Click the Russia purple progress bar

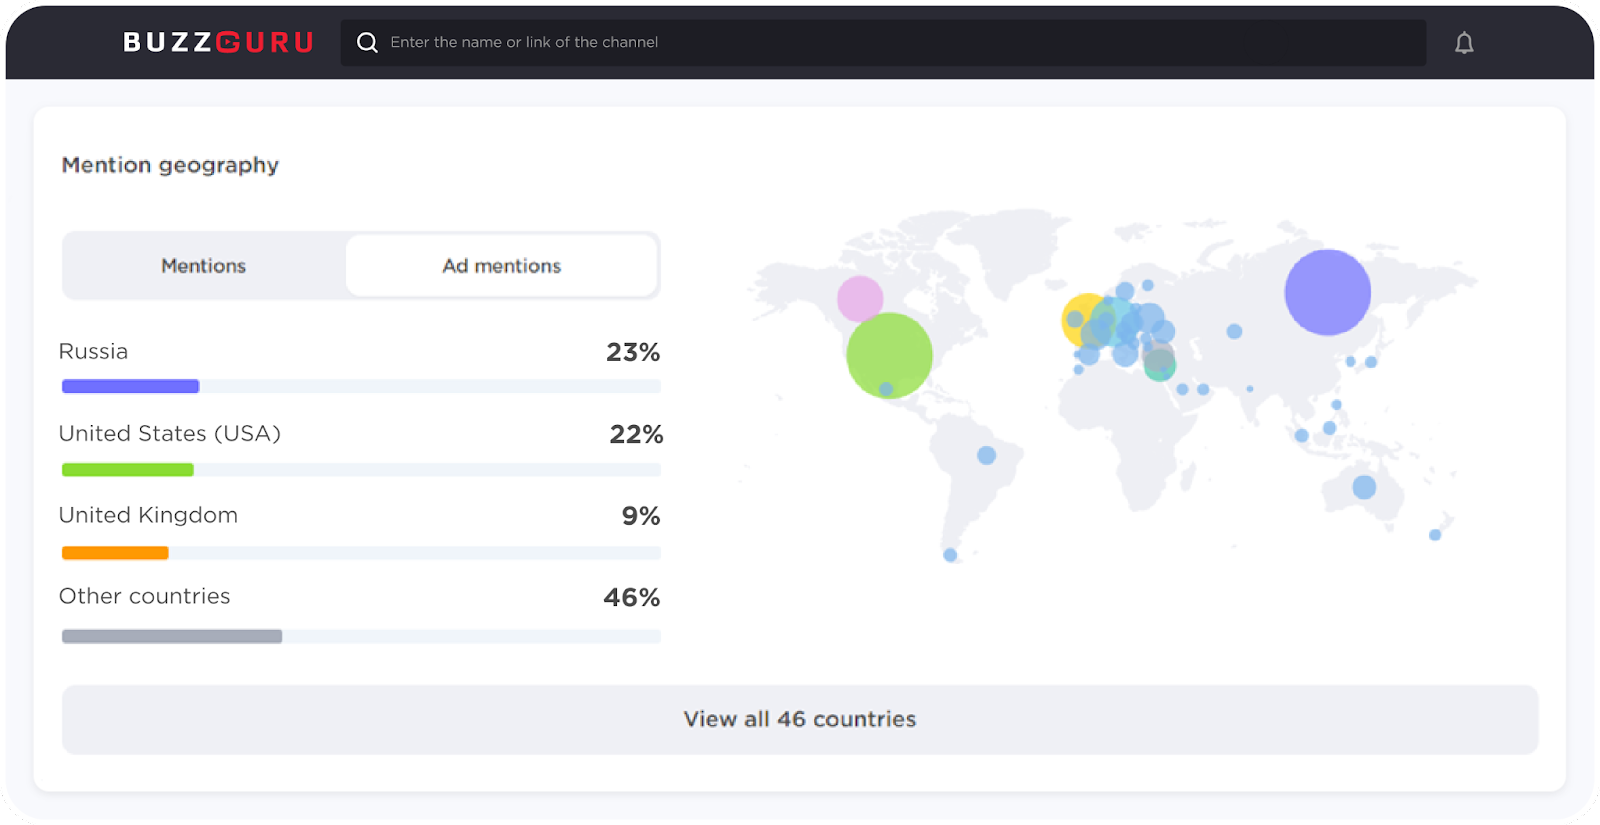131,387
